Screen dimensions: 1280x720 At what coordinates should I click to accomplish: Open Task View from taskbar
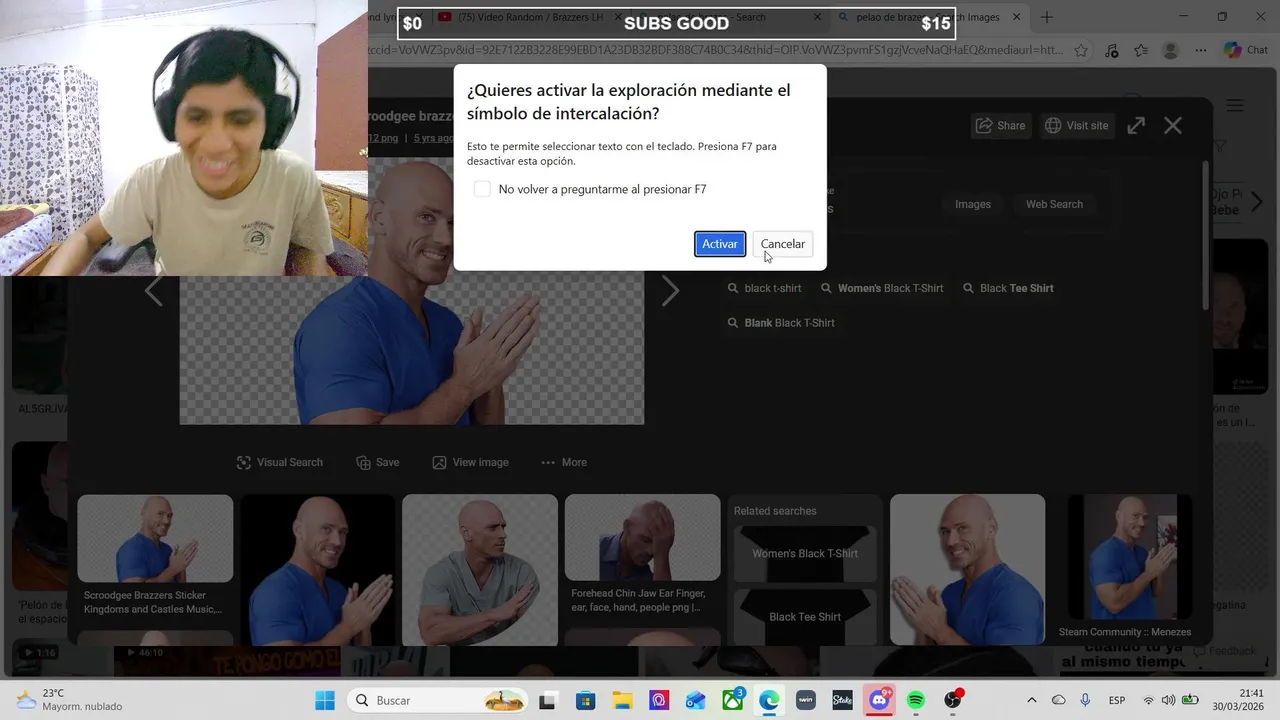click(547, 700)
